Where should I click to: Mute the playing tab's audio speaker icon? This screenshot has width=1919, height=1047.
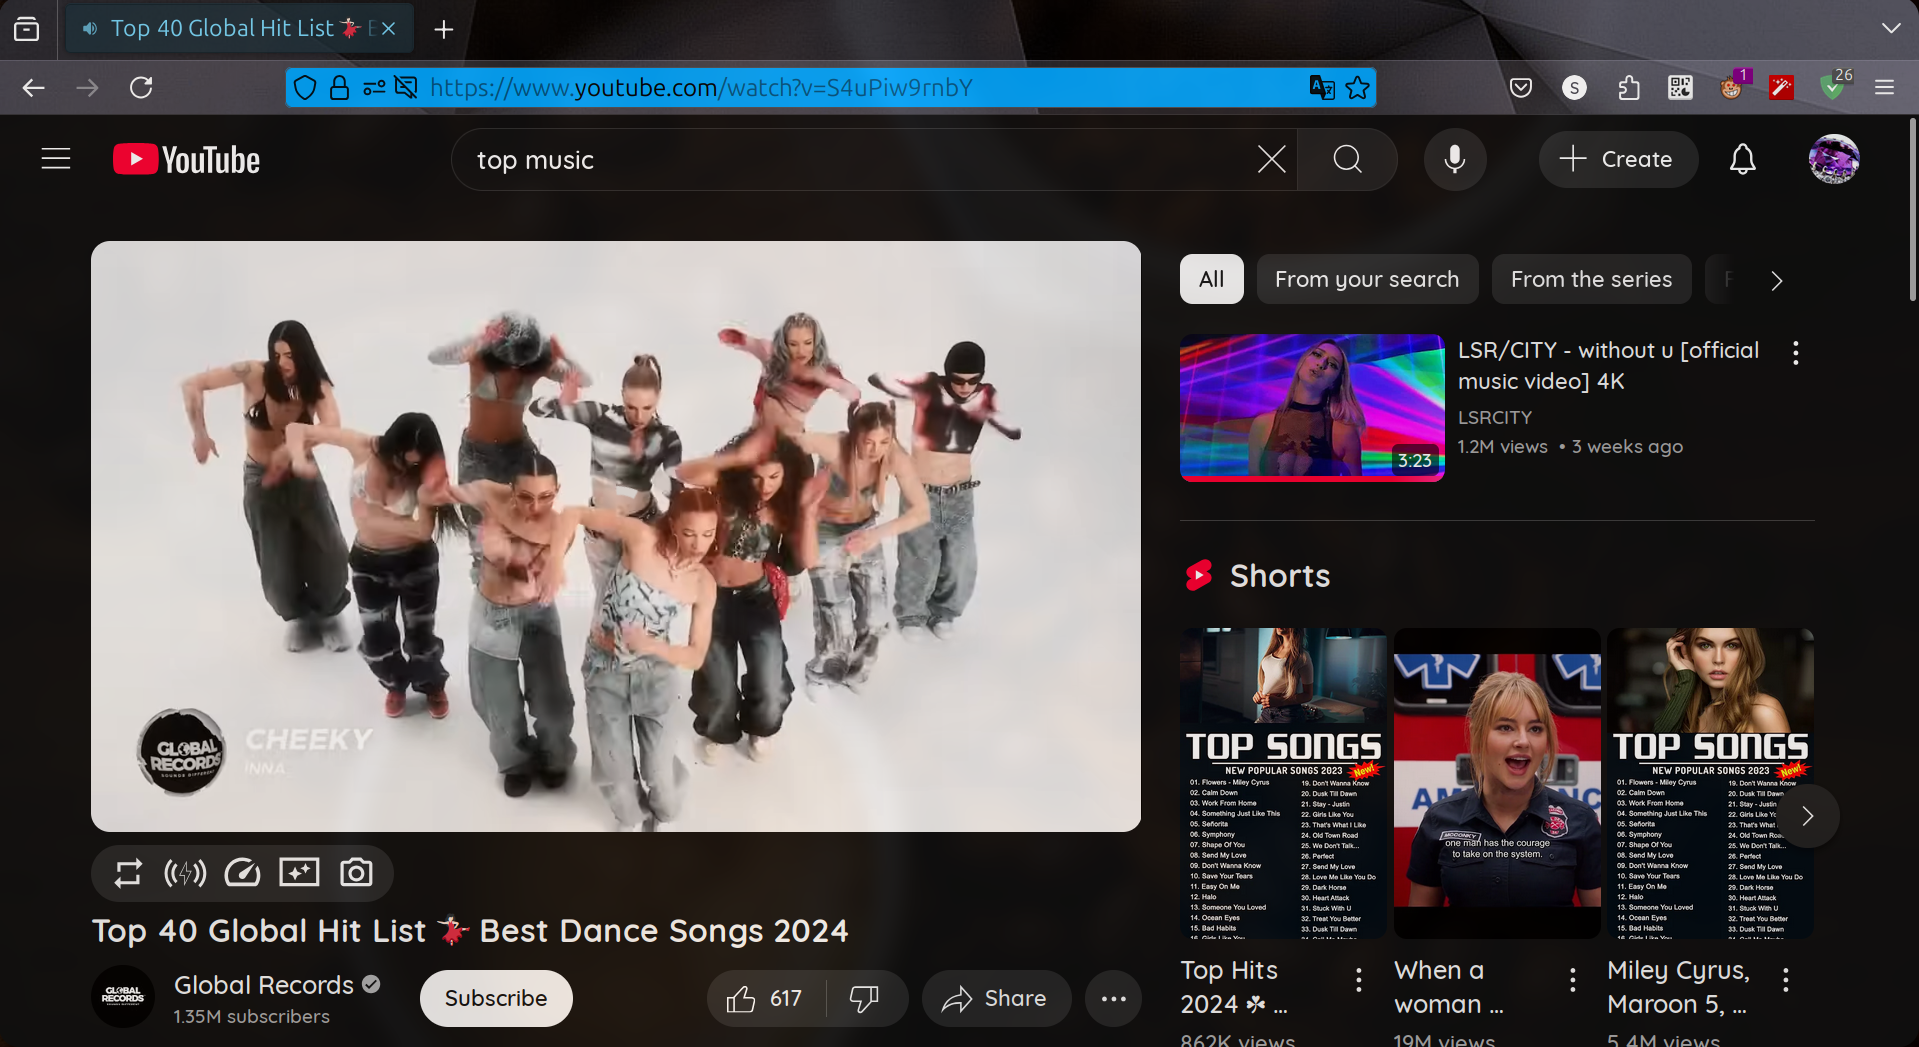(x=90, y=29)
